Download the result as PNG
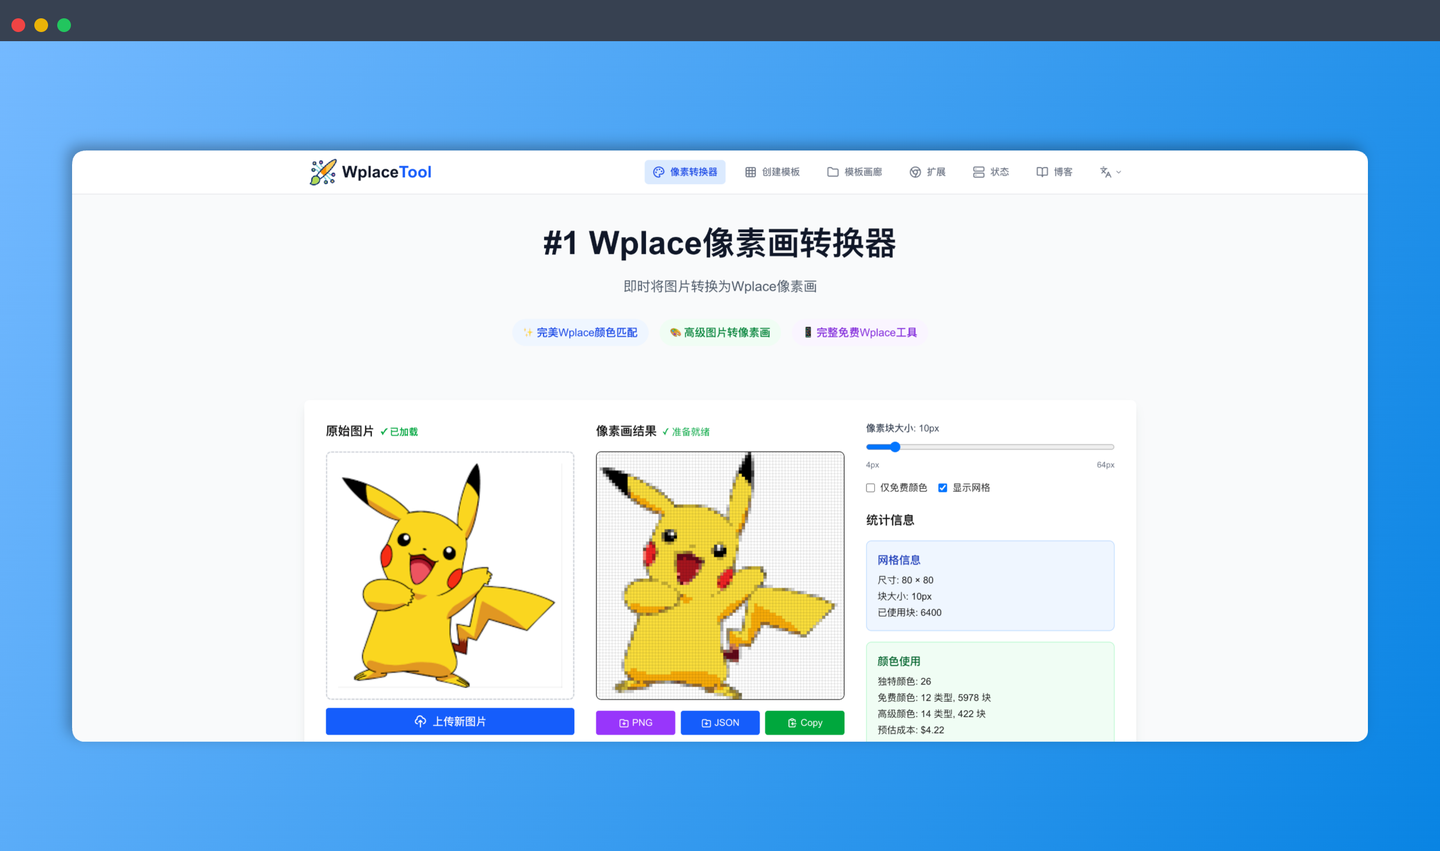 (635, 722)
